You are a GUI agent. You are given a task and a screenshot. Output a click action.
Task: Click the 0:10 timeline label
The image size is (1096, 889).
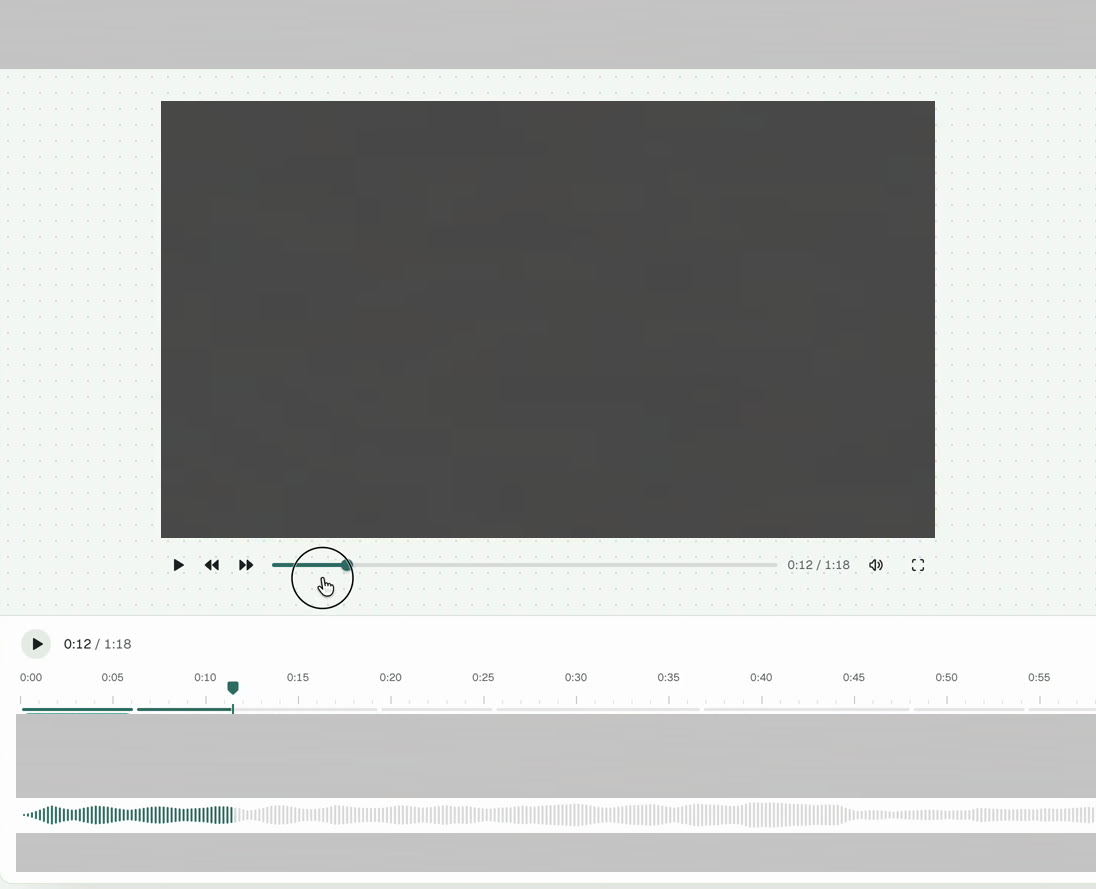[206, 677]
